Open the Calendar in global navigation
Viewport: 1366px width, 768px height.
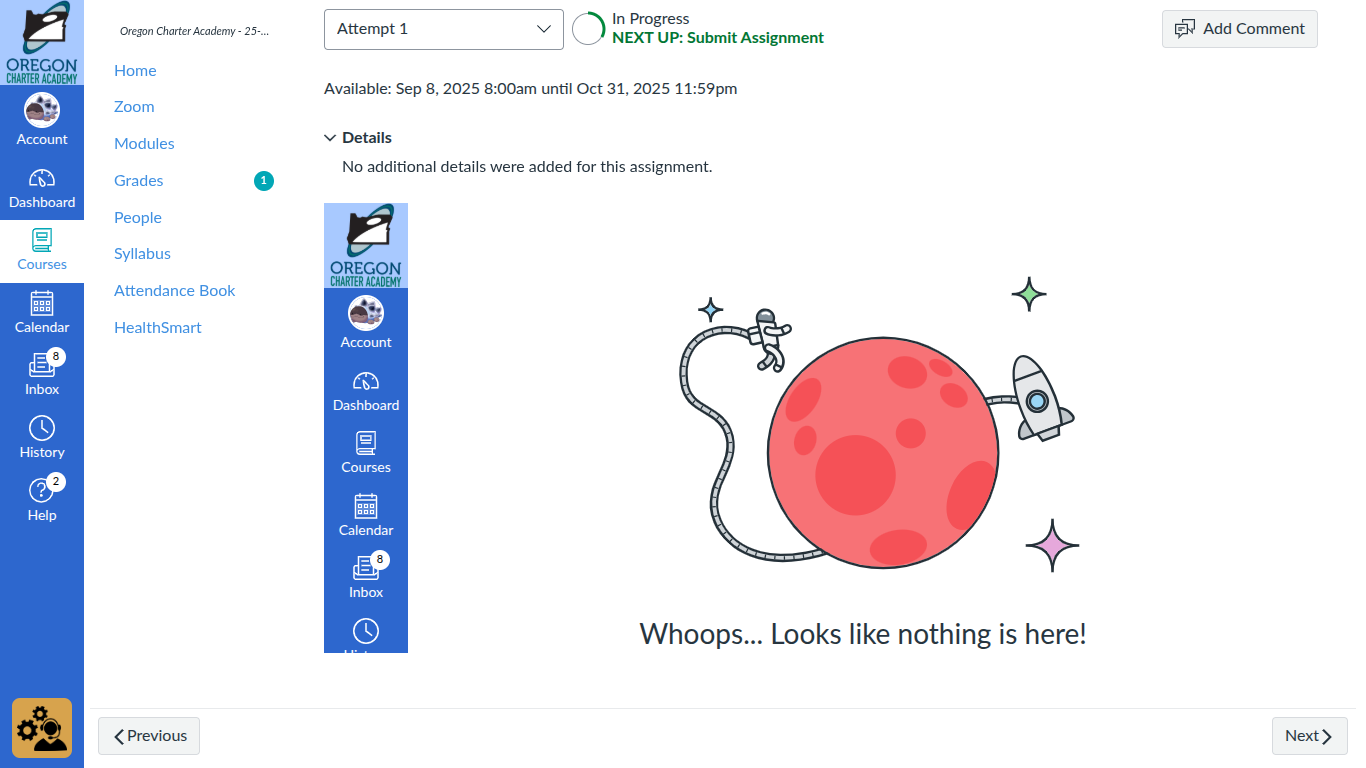[x=42, y=314]
